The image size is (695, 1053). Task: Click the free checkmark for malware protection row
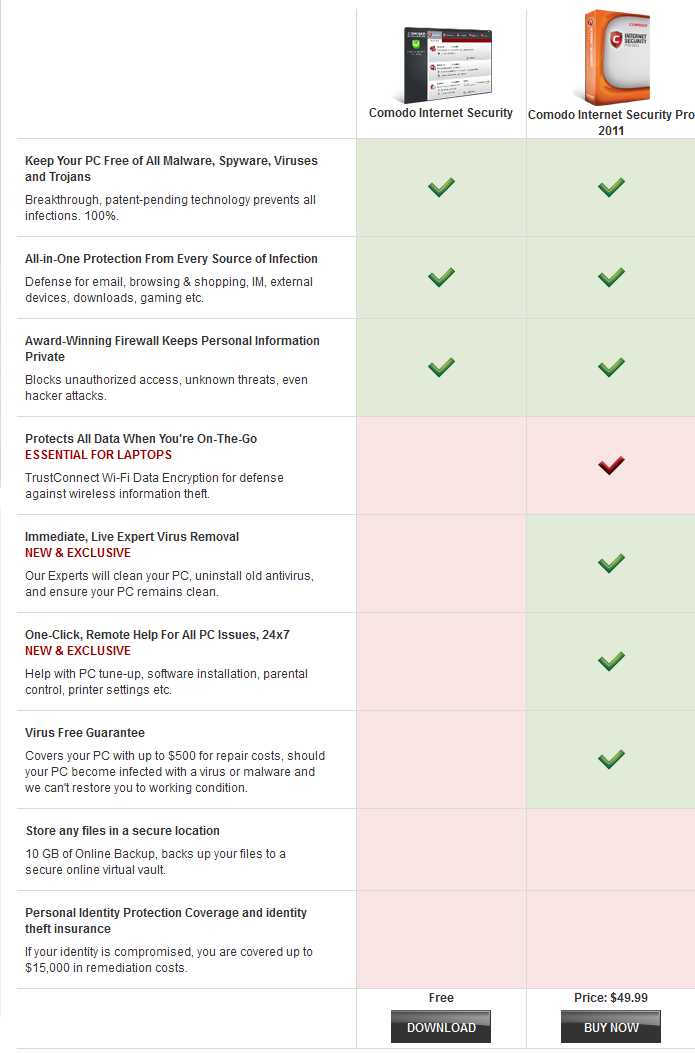(x=441, y=187)
